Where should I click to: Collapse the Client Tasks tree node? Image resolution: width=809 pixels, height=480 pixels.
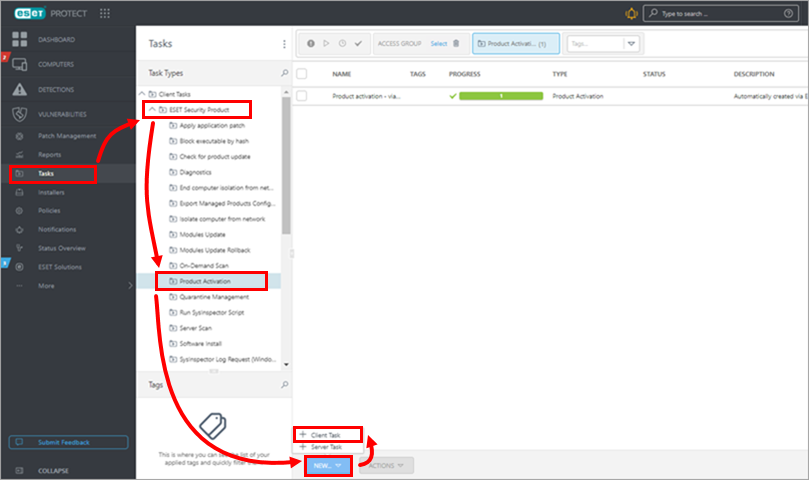pyautogui.click(x=142, y=93)
